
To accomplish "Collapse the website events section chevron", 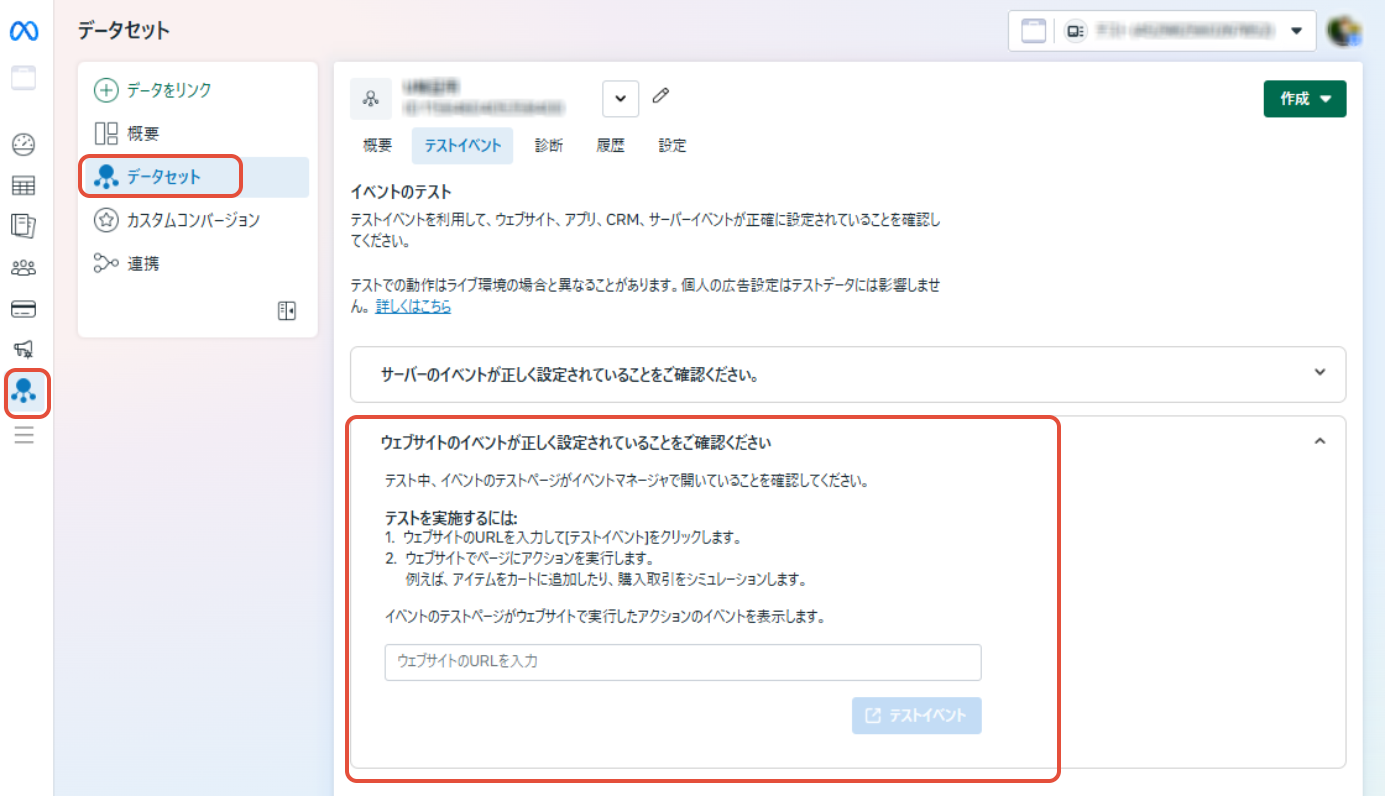I will tap(1319, 441).
